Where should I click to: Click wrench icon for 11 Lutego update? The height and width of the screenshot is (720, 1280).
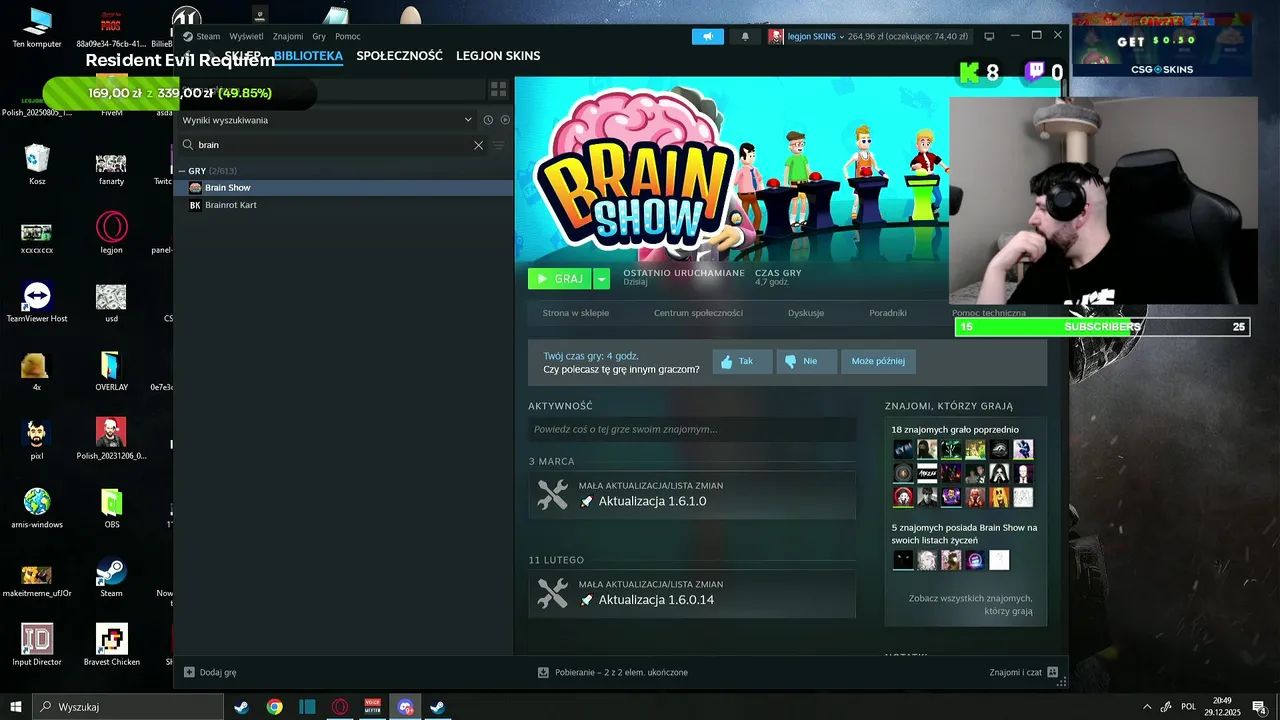click(x=552, y=593)
